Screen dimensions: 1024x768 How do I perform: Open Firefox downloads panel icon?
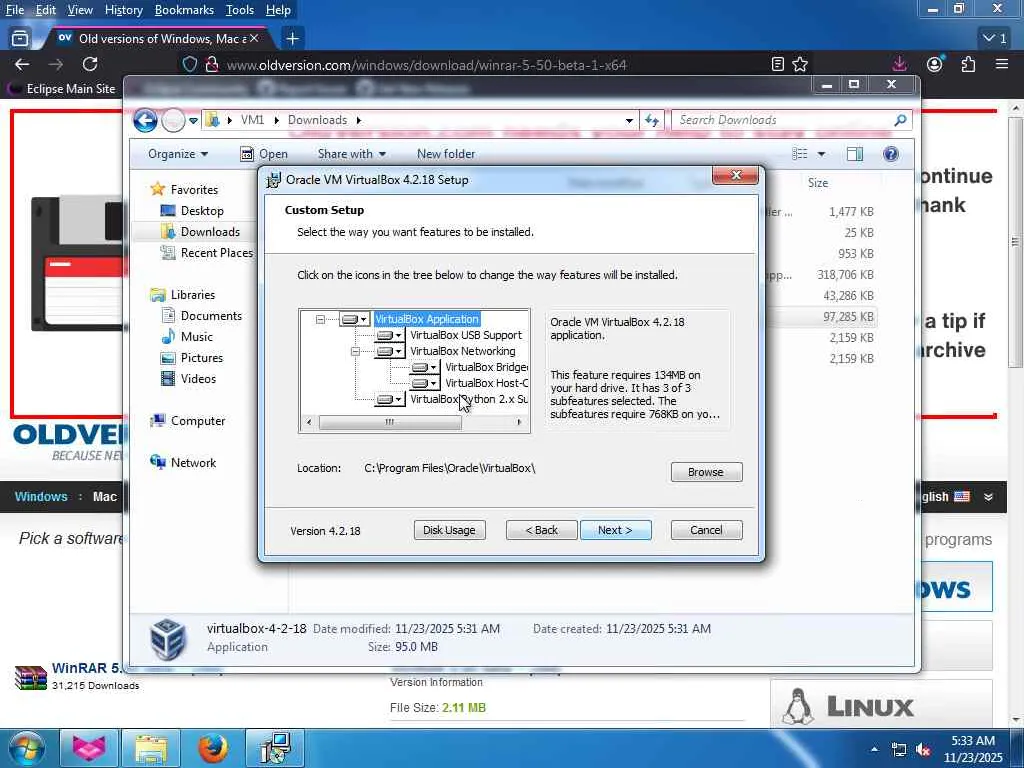899,64
